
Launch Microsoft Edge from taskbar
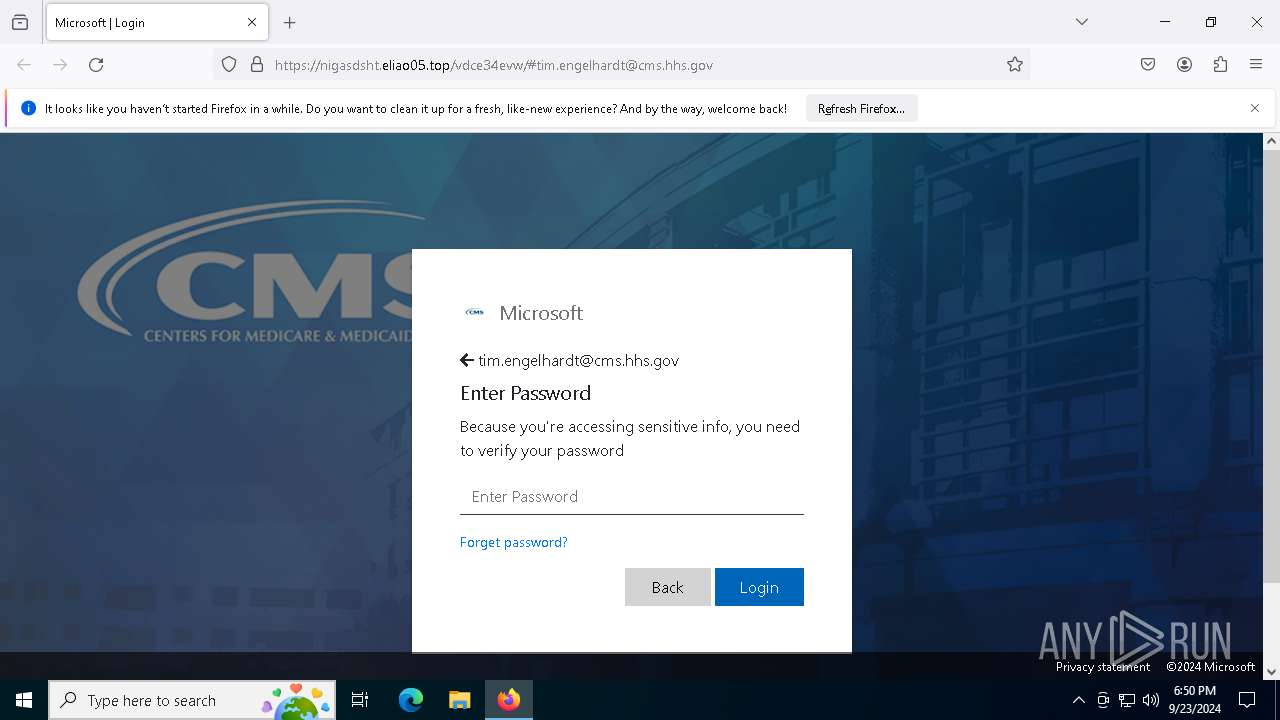pos(411,700)
